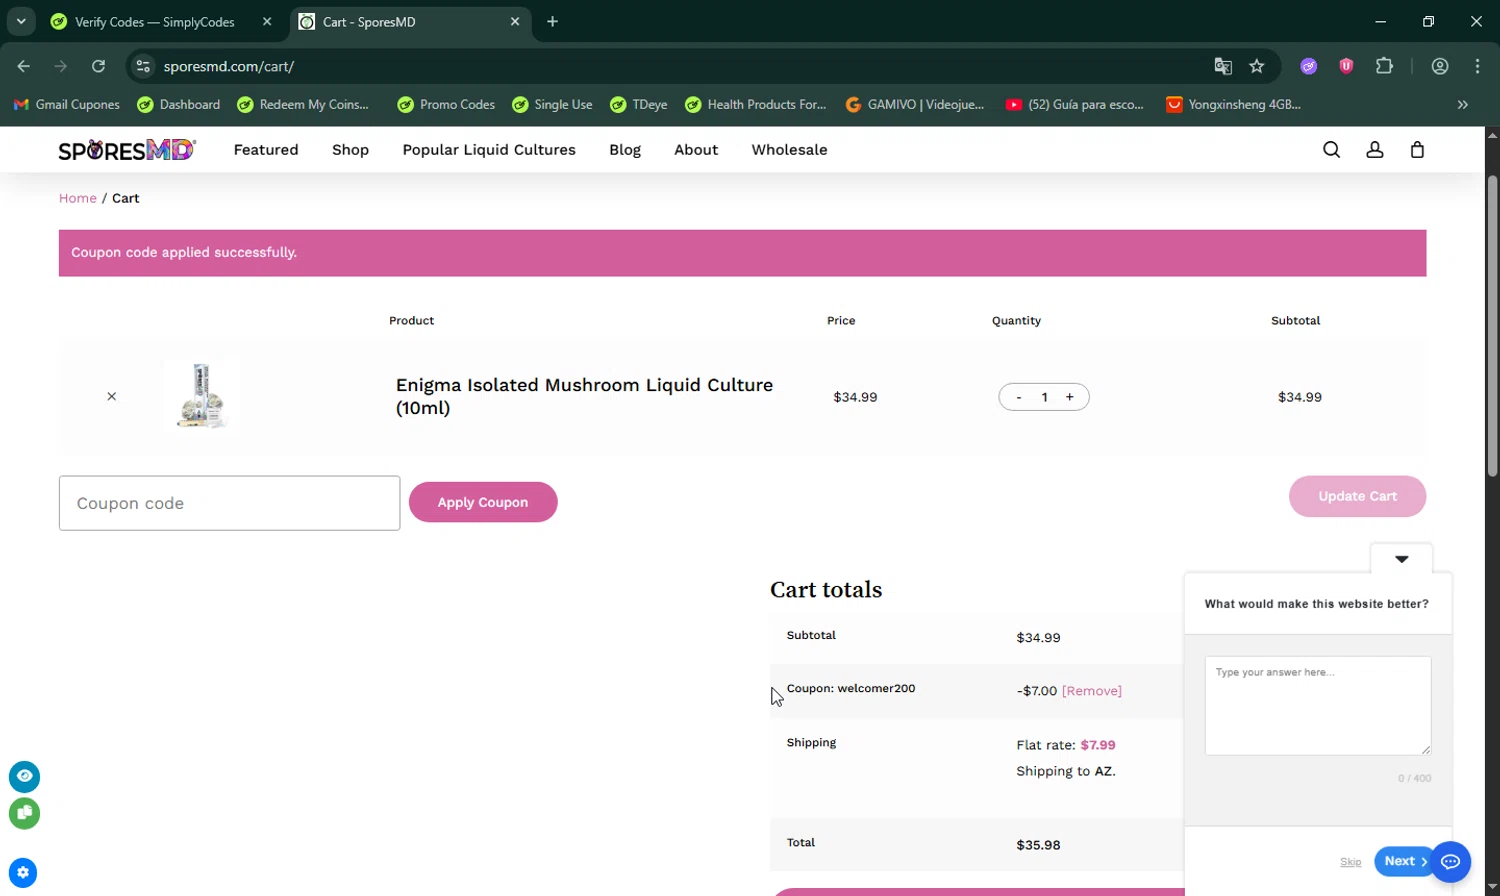The height and width of the screenshot is (896, 1500).
Task: Open the translate page icon
Action: coord(1223,66)
